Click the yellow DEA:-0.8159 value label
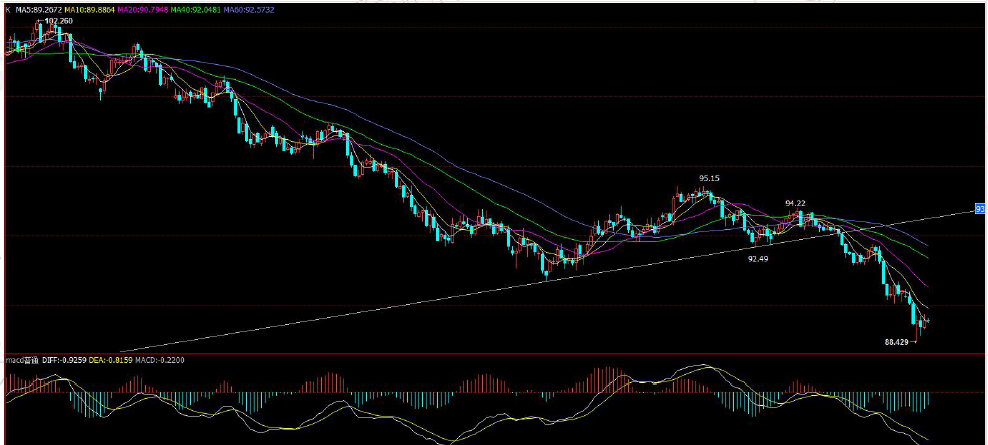 [111, 361]
